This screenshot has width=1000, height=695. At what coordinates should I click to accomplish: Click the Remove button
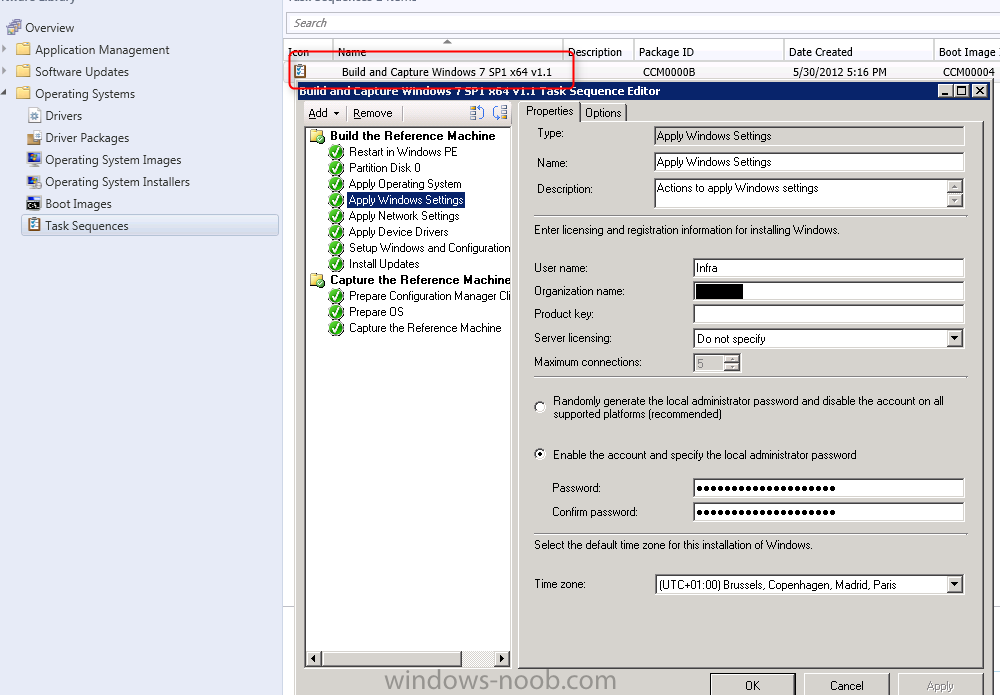(372, 113)
